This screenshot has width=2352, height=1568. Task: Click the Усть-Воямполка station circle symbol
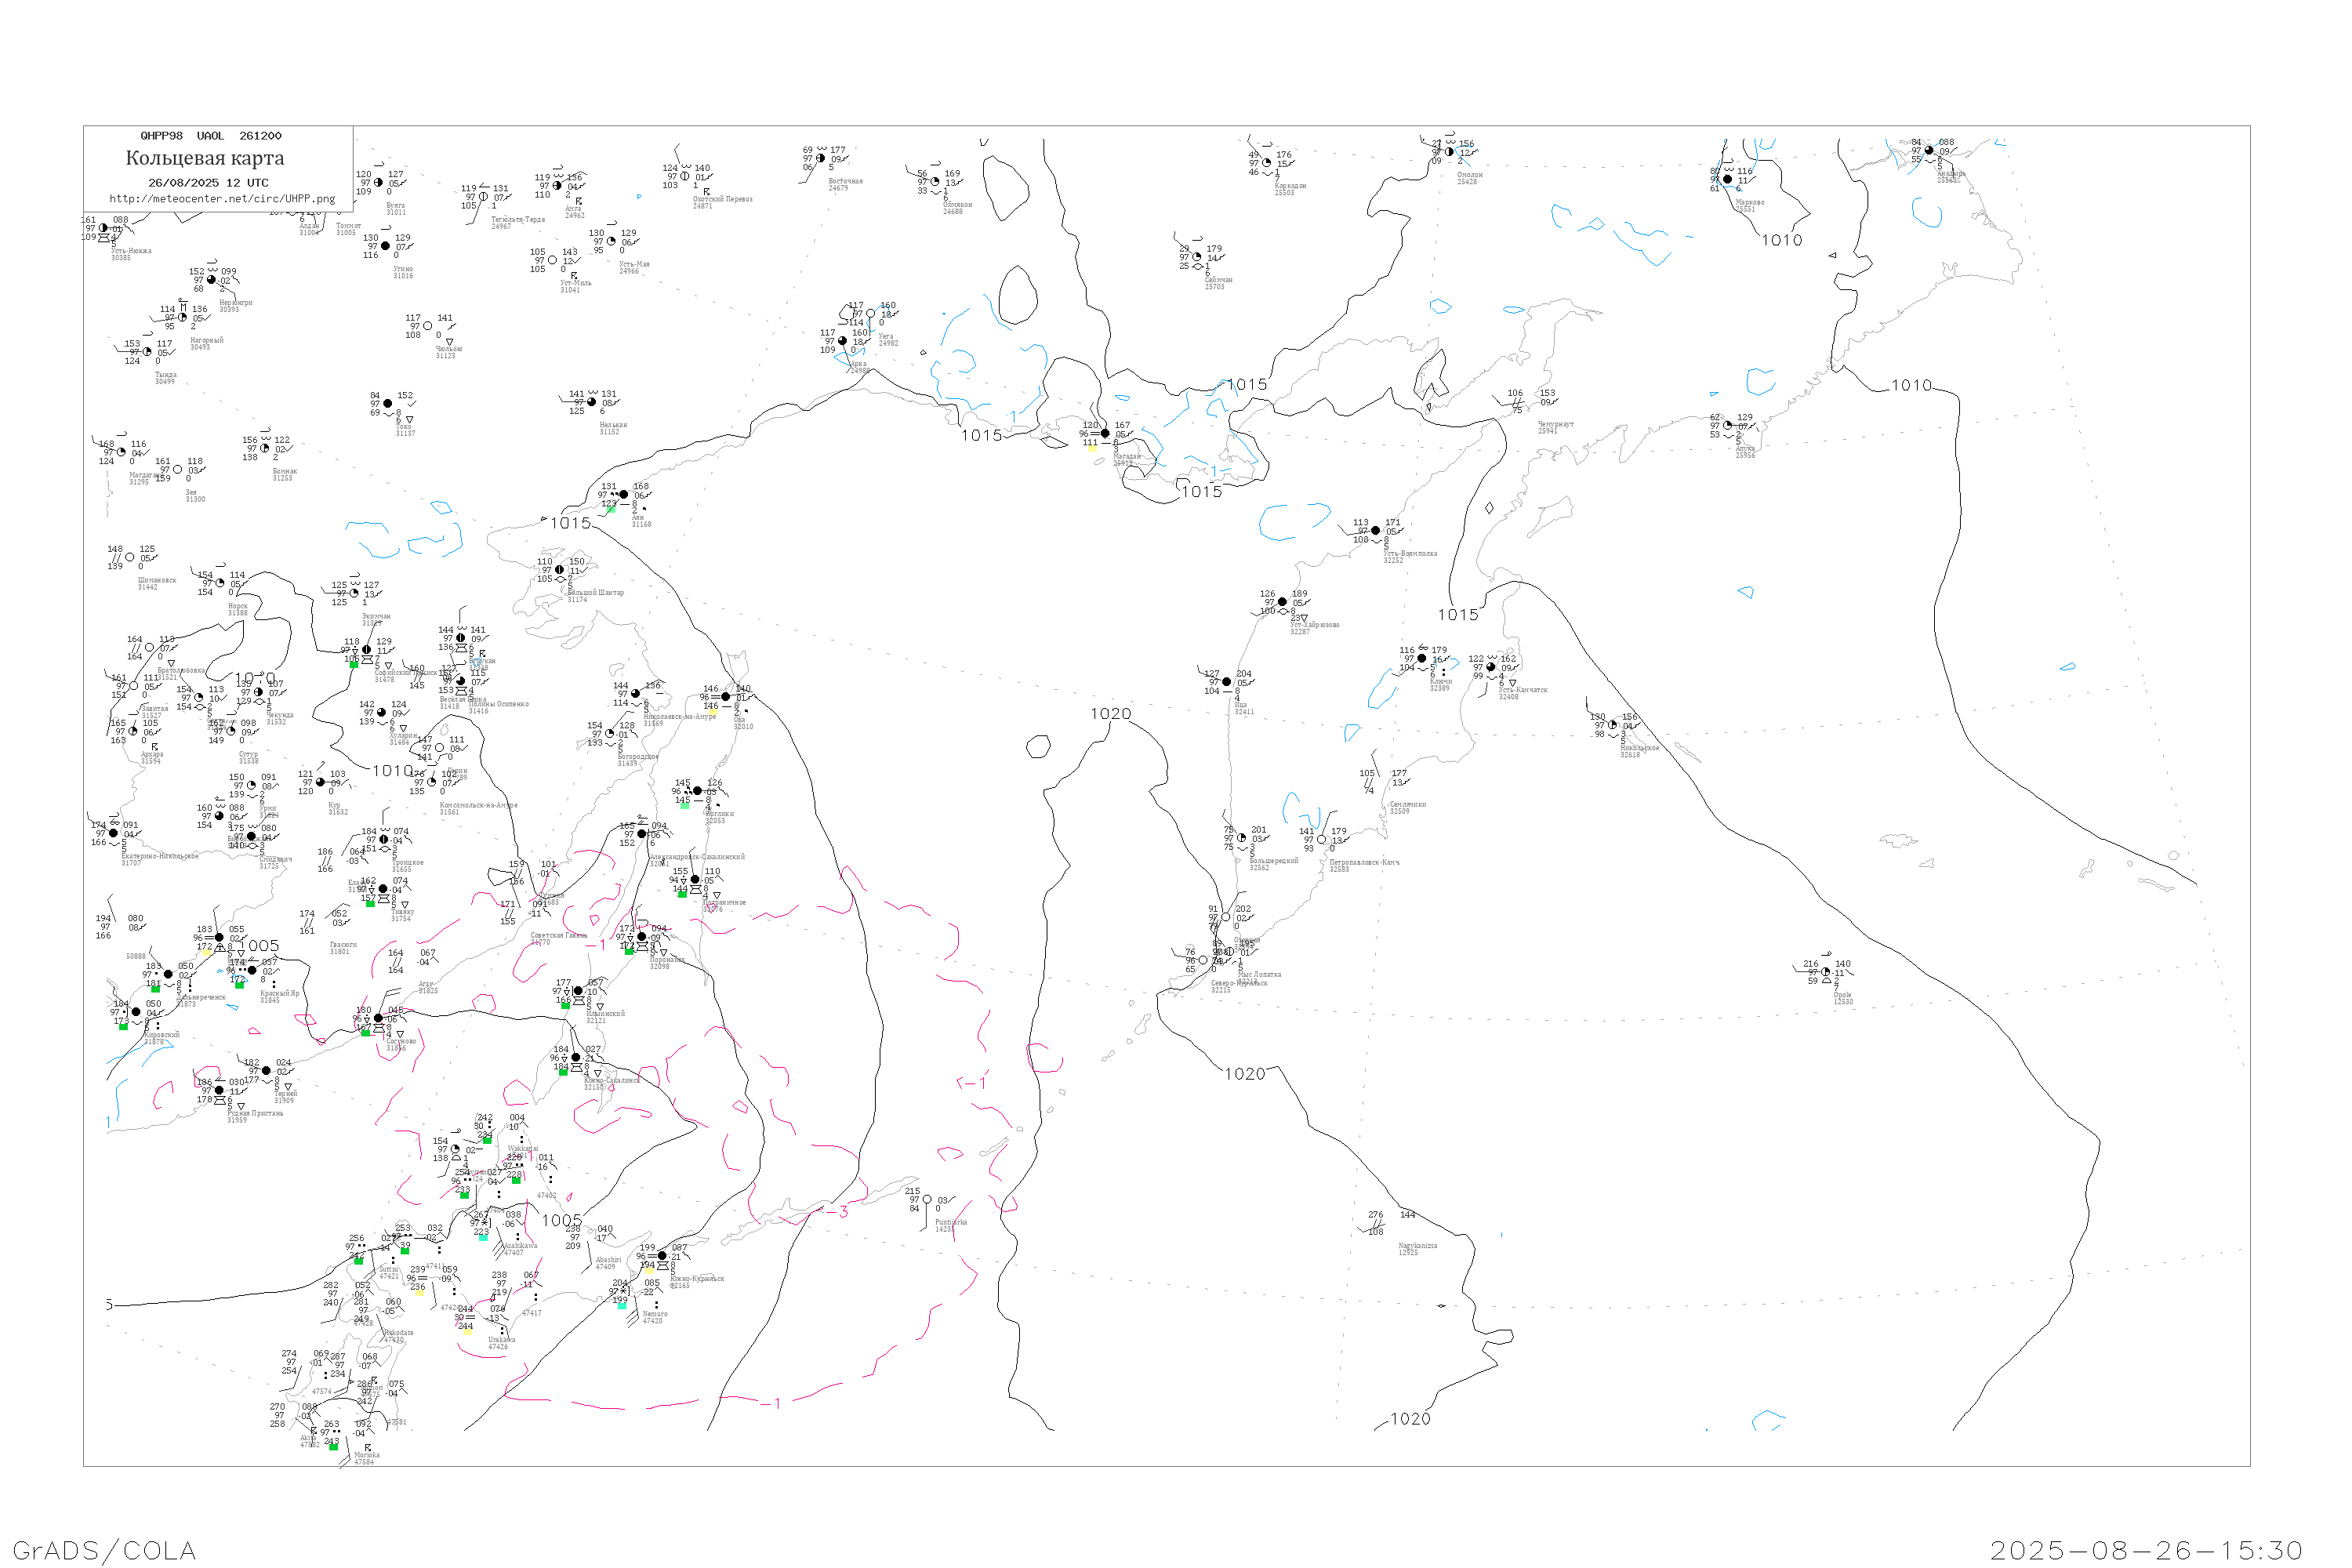pos(1376,531)
